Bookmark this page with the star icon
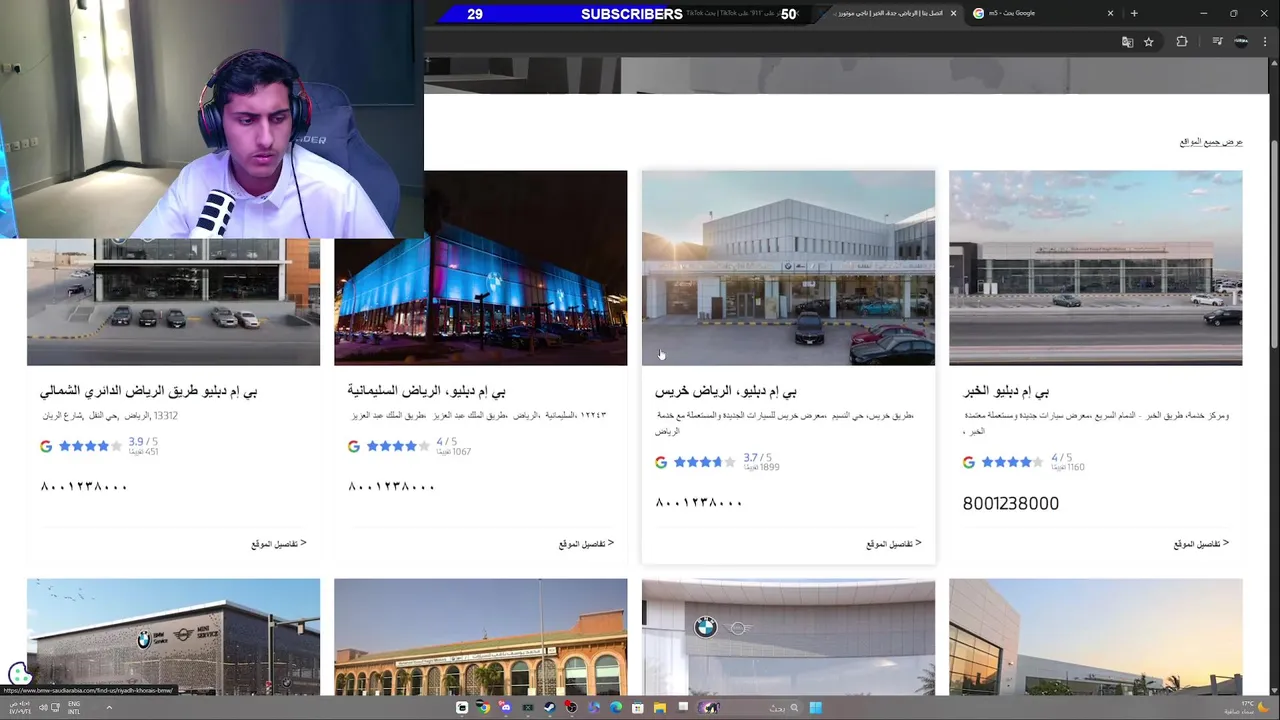The width and height of the screenshot is (1280, 720). click(1149, 42)
